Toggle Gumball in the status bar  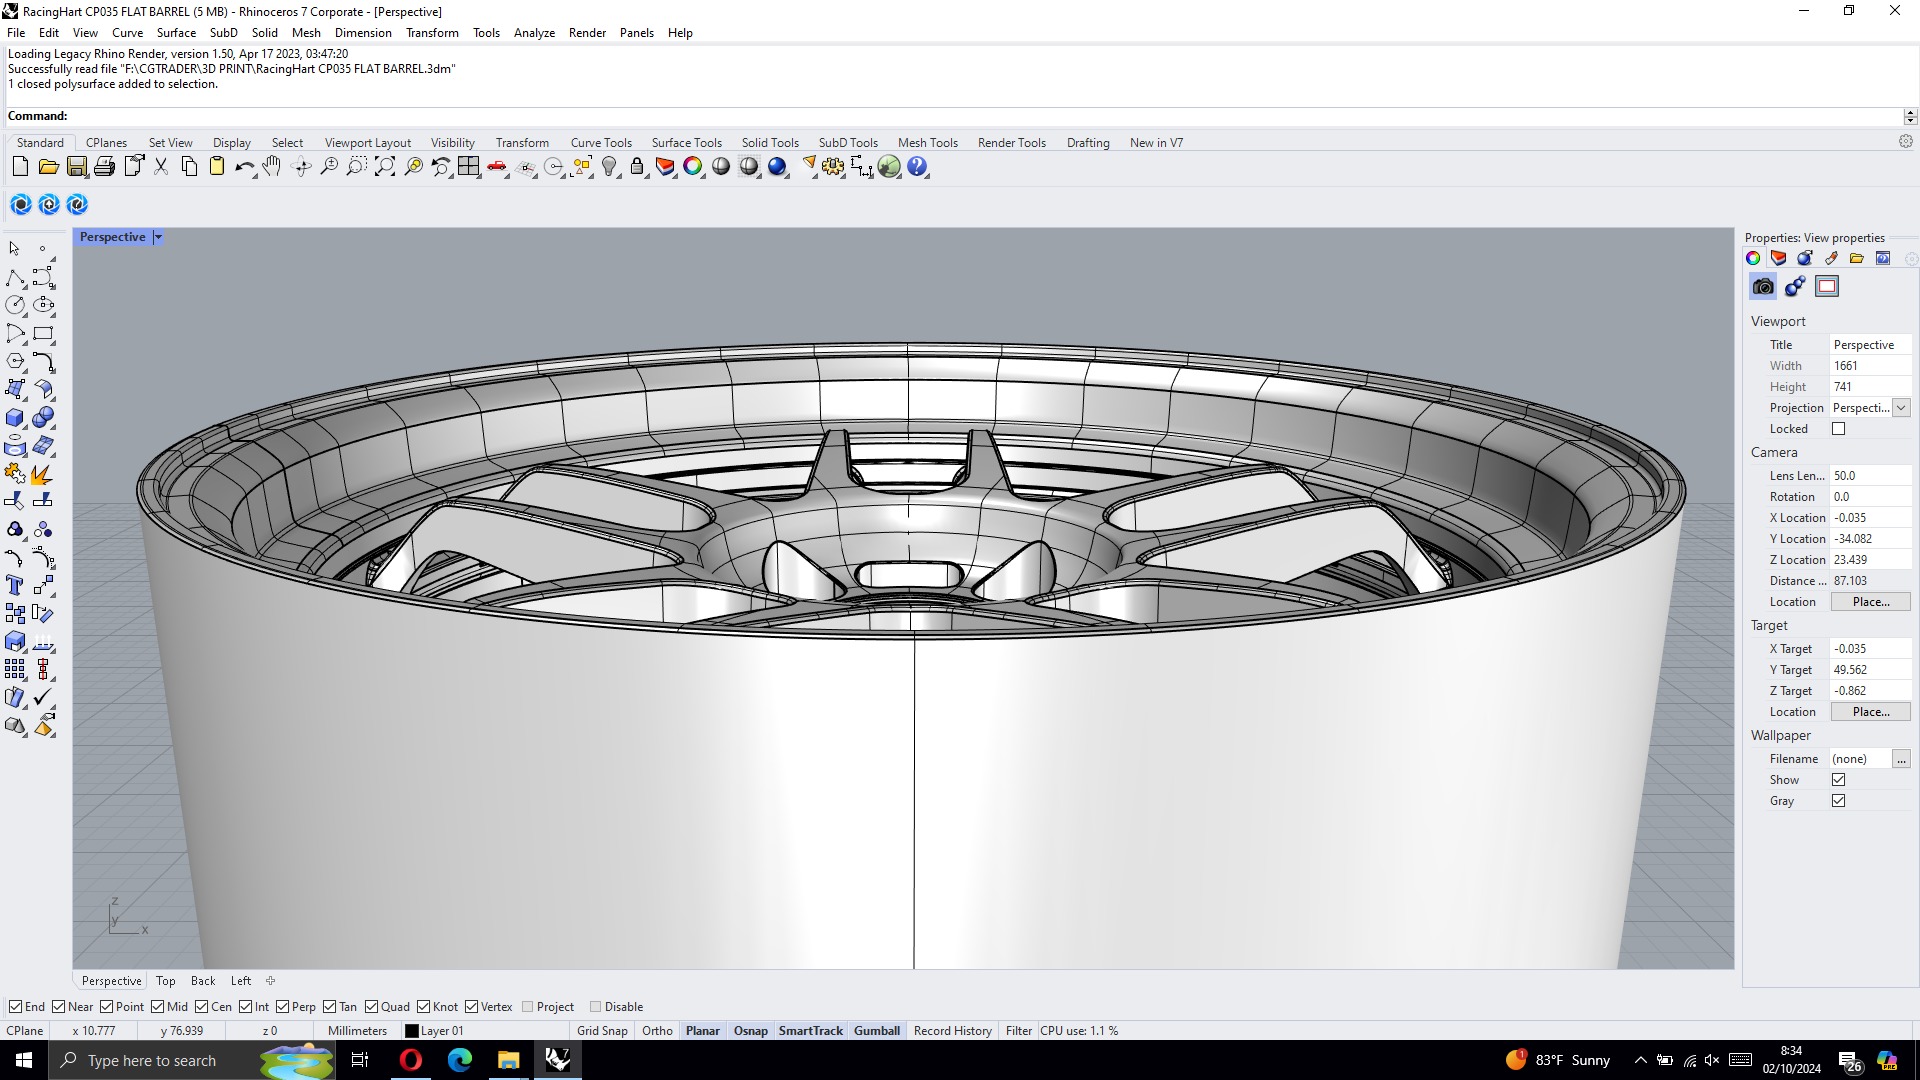876,1031
